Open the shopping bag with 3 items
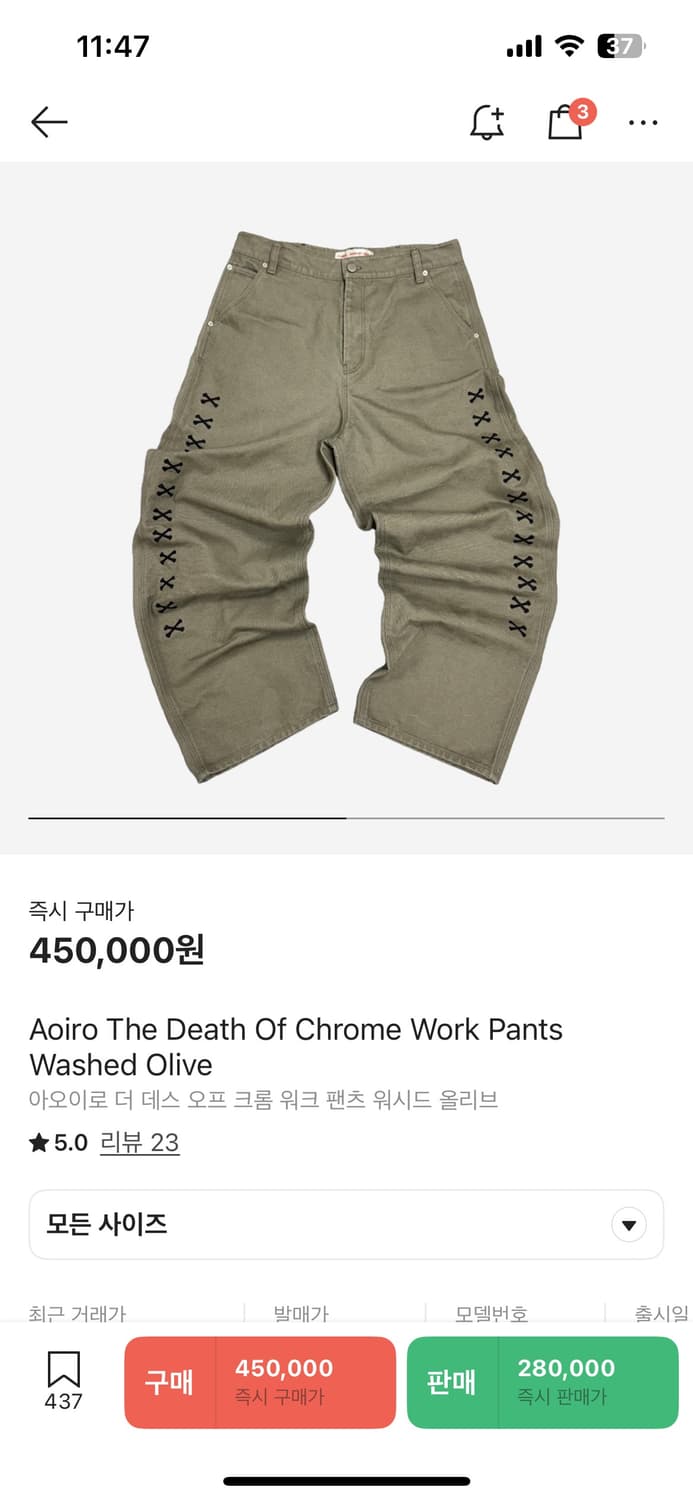This screenshot has width=693, height=1500. pos(569,120)
